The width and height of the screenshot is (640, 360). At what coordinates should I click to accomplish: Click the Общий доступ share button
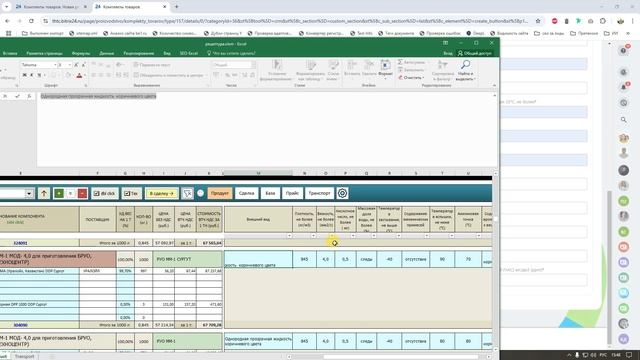pos(474,53)
